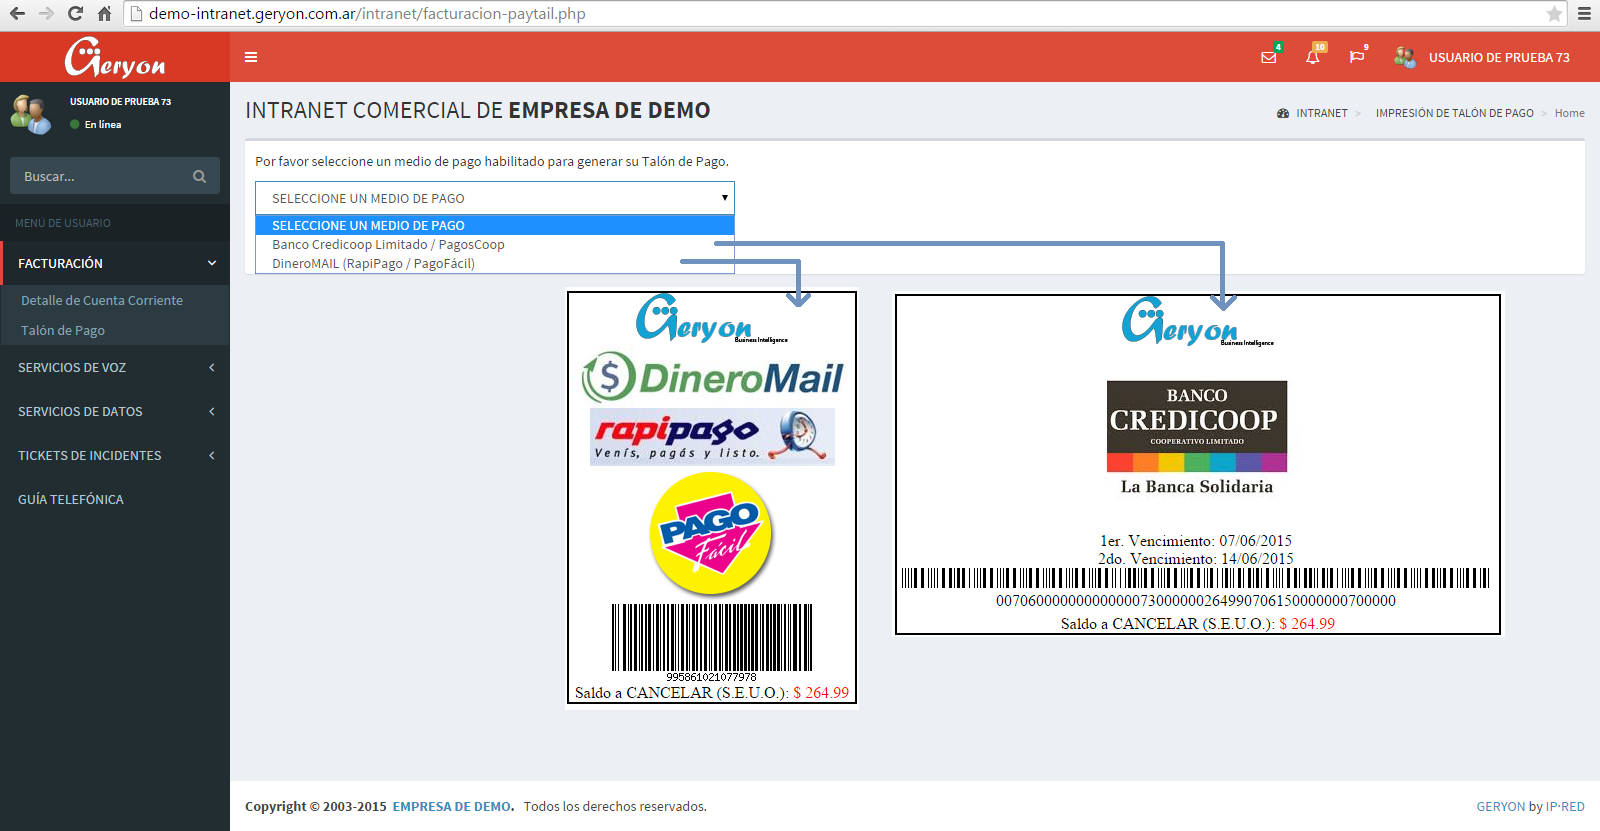Image resolution: width=1600 pixels, height=831 pixels.
Task: Open Detalle de Cuenta Corriente
Action: pos(102,300)
